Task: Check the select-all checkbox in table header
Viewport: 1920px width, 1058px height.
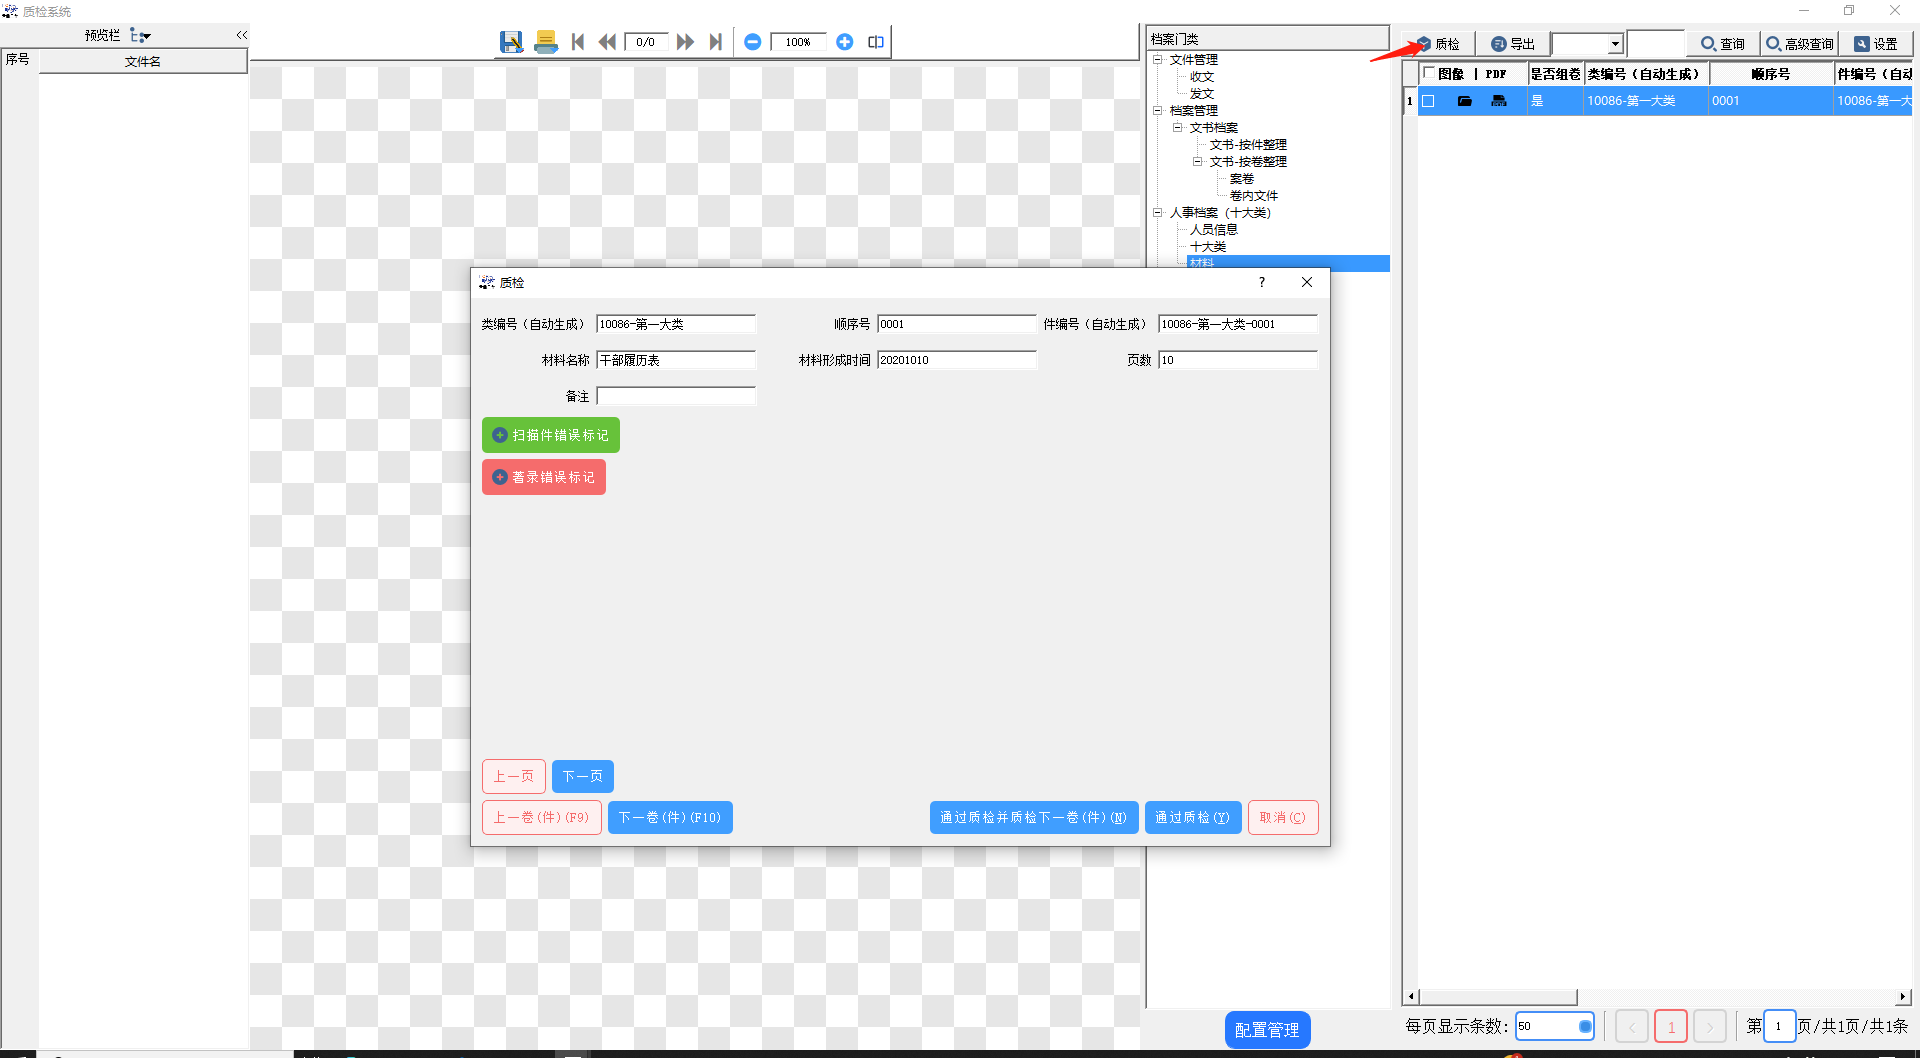Action: pyautogui.click(x=1429, y=73)
